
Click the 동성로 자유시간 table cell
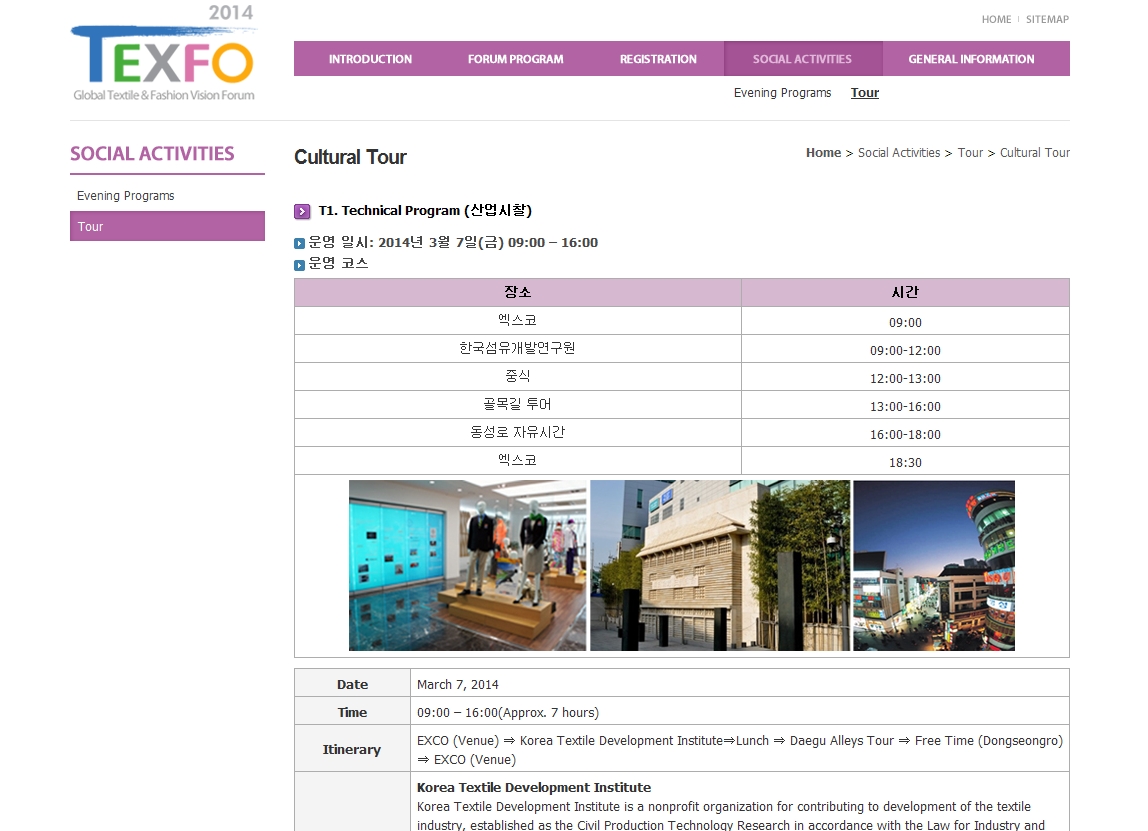[518, 433]
